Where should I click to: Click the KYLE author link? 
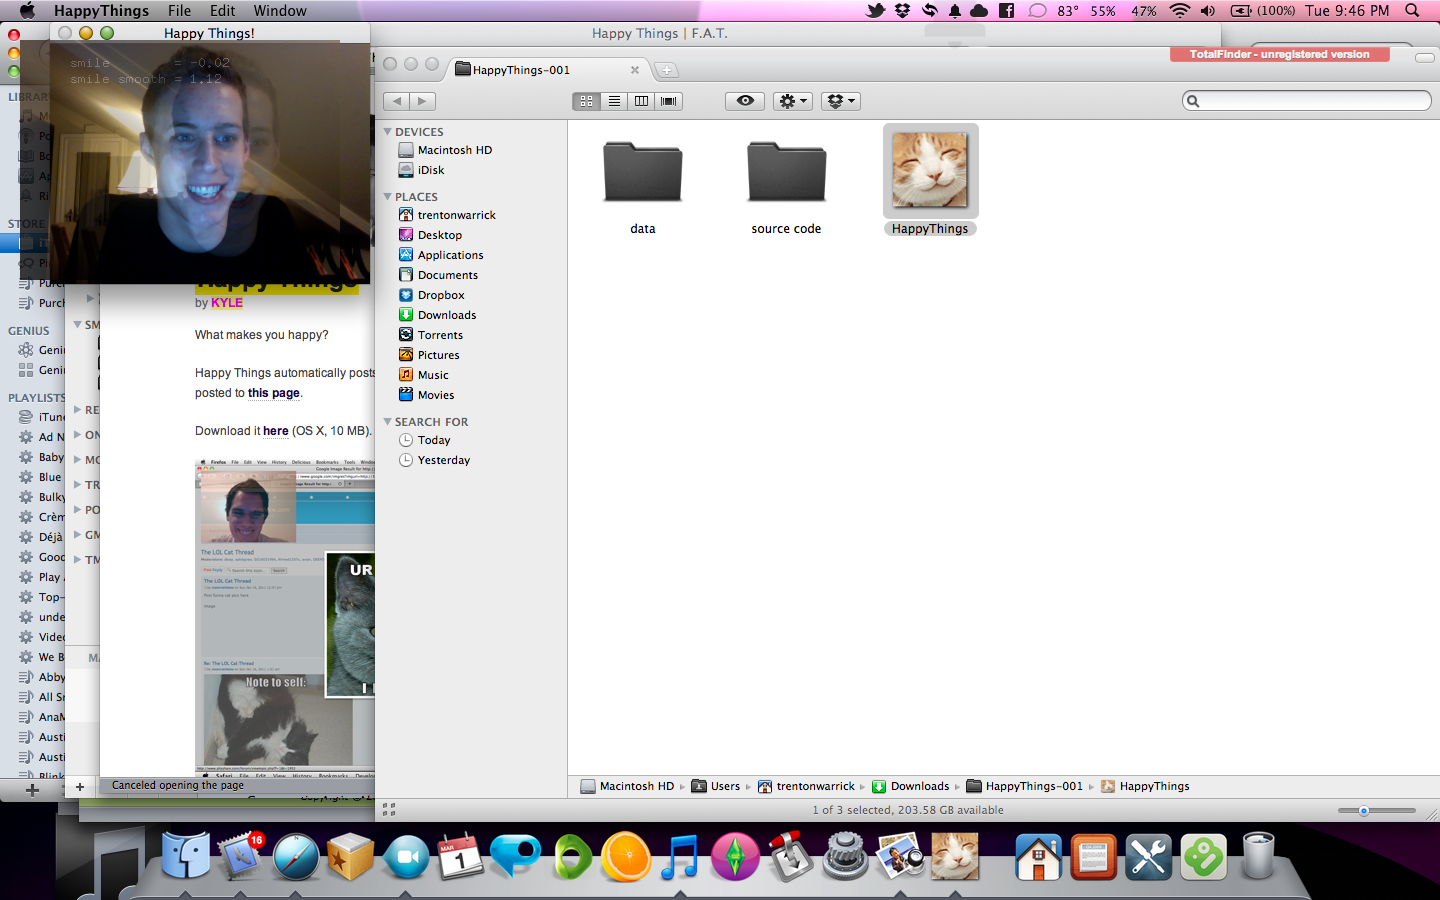(227, 303)
